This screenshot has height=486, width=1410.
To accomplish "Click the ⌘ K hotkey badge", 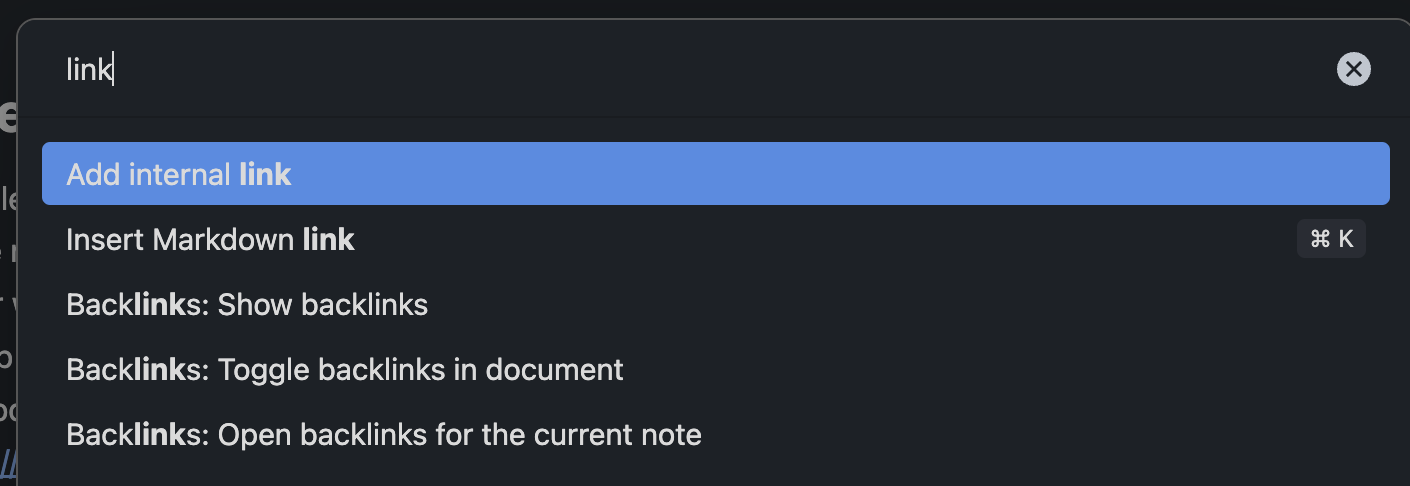I will [x=1331, y=239].
